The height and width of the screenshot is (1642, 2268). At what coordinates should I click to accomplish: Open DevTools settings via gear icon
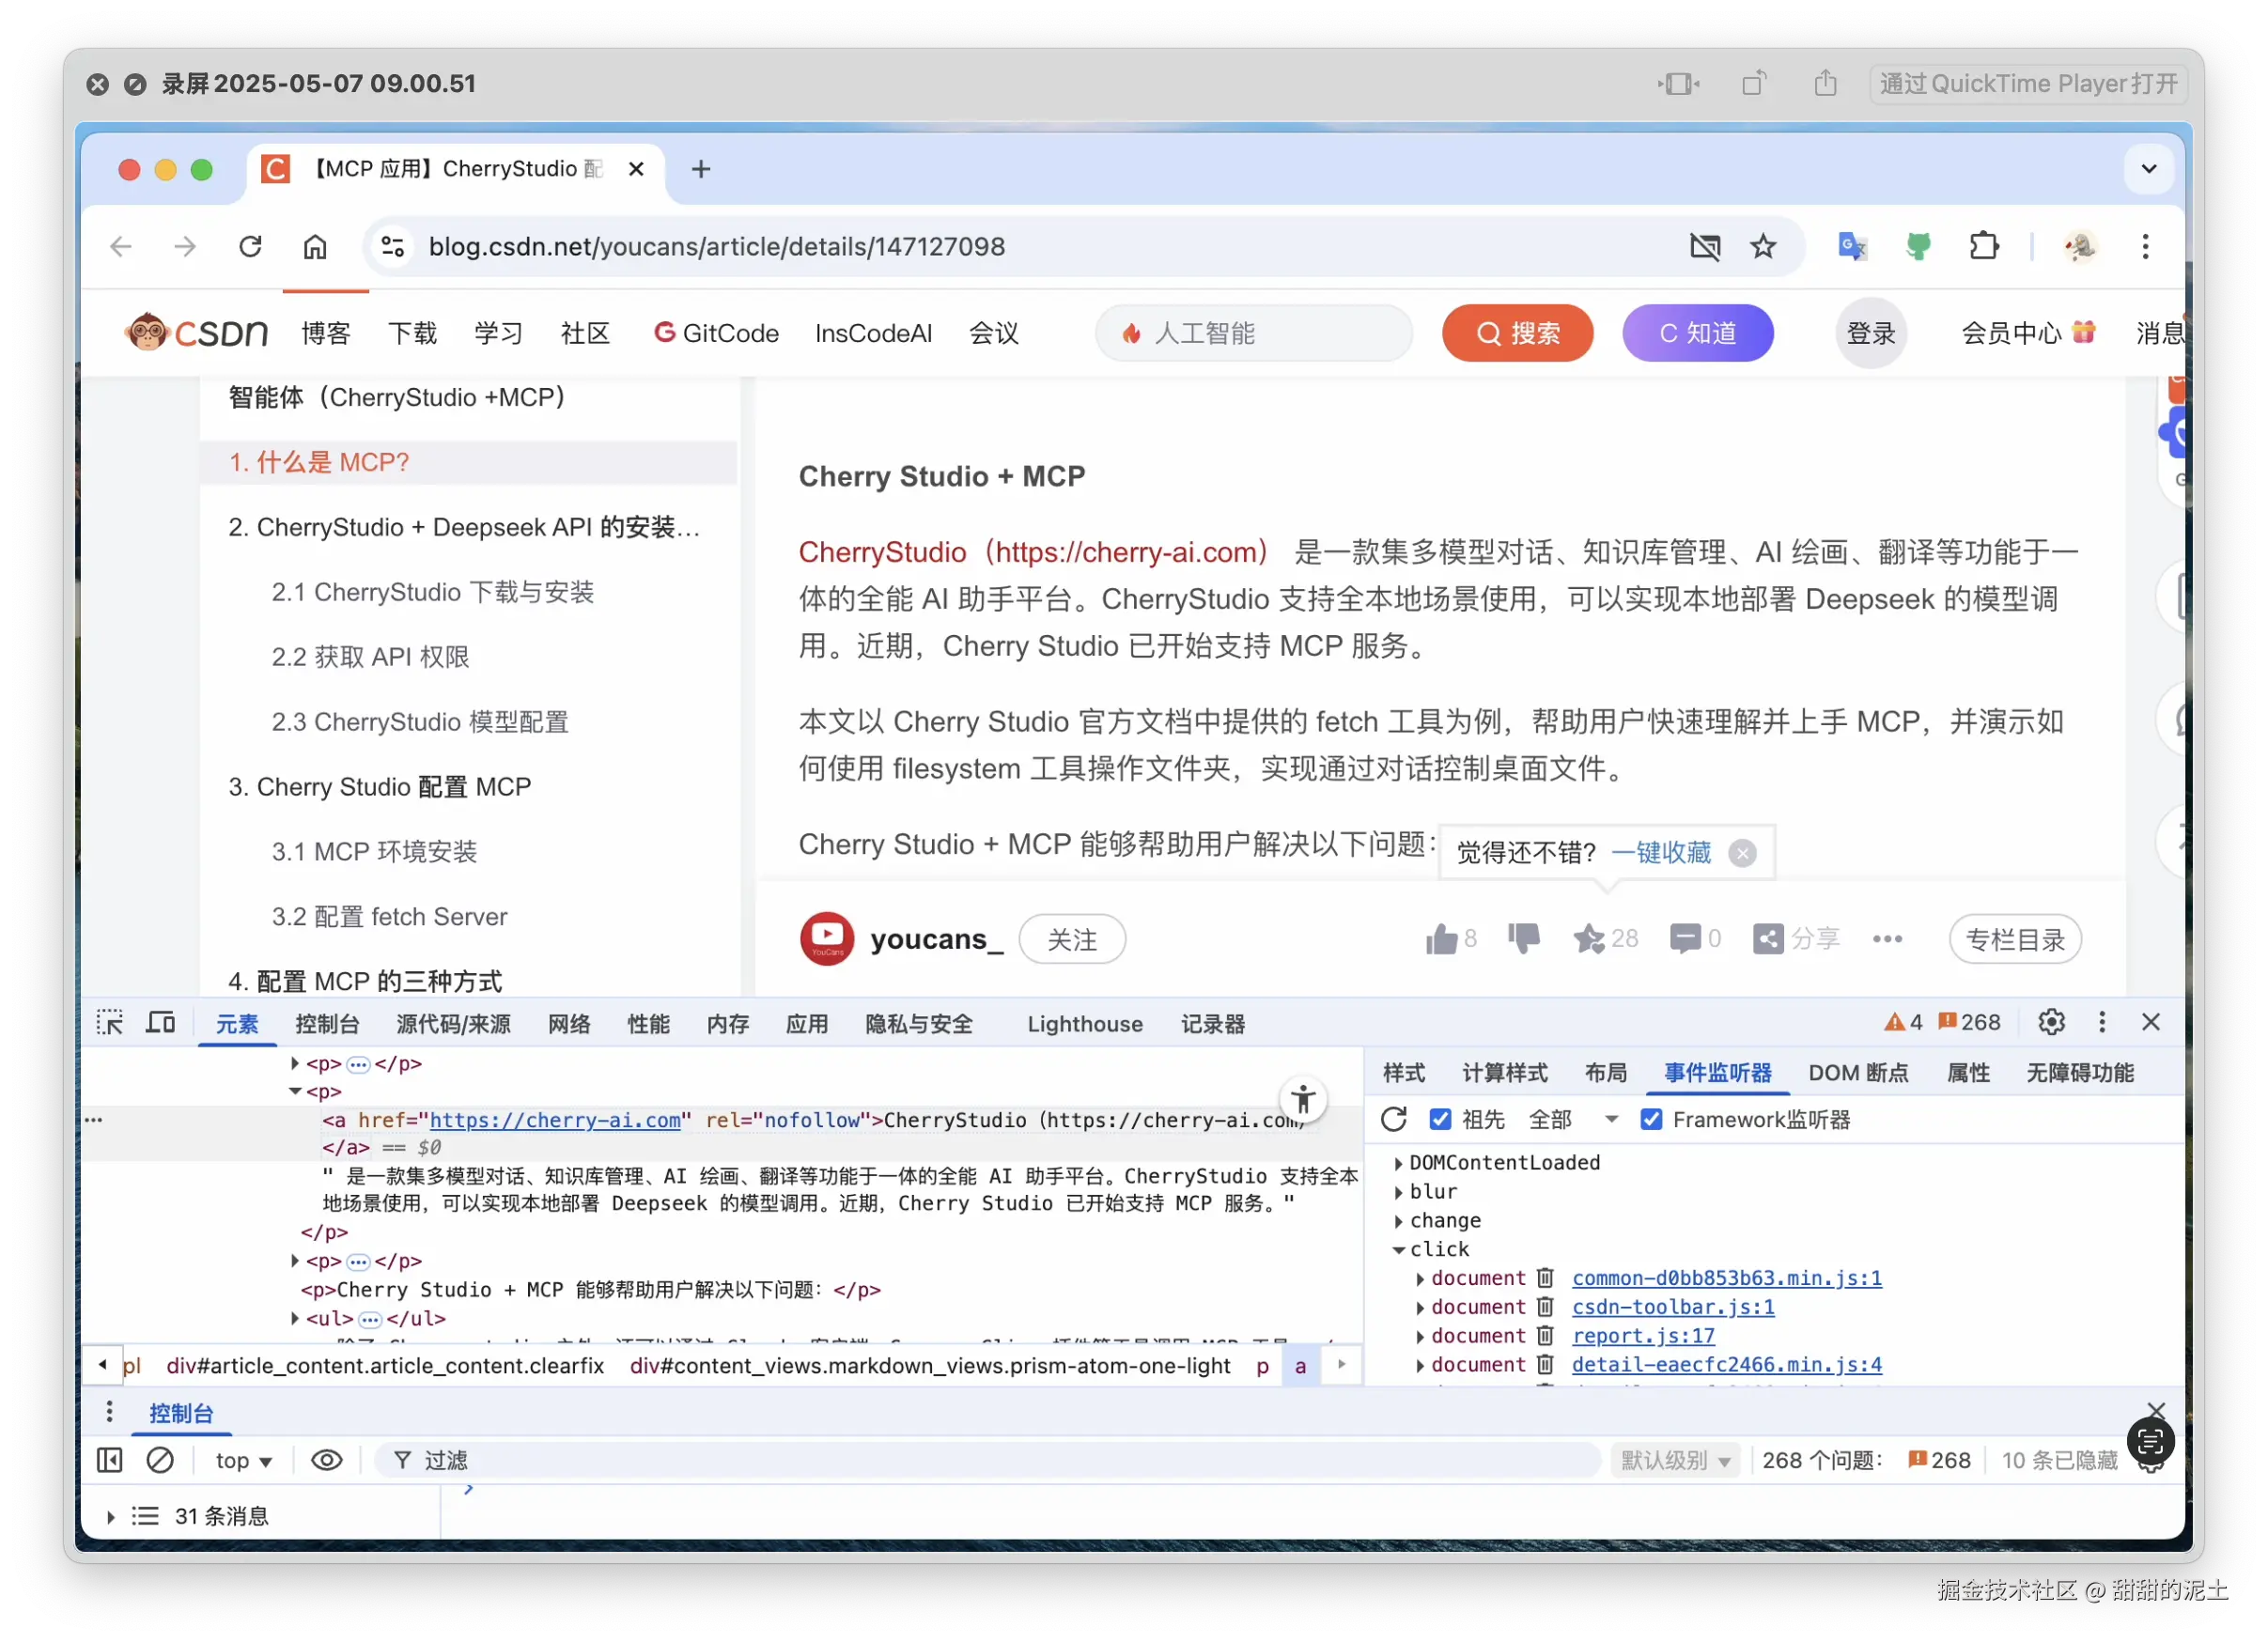tap(2051, 1021)
